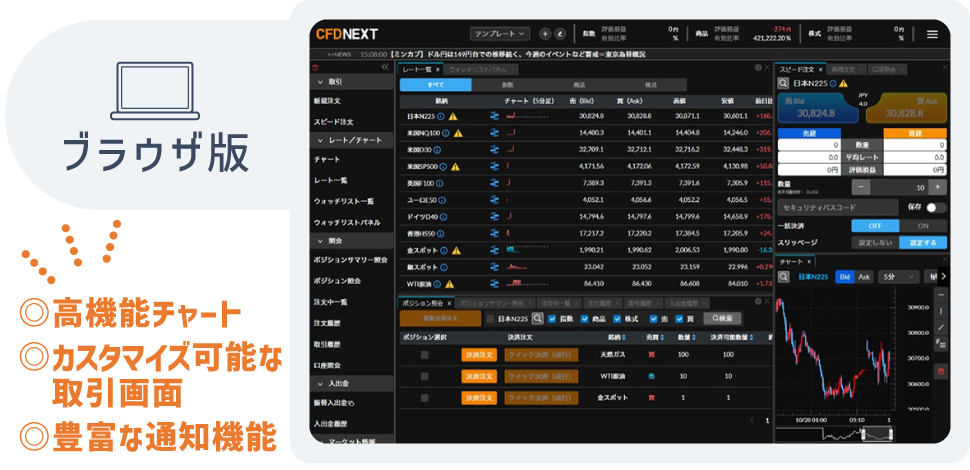Select 設定しない for スリッページ
Viewport: 970px width, 470px height.
click(x=875, y=243)
